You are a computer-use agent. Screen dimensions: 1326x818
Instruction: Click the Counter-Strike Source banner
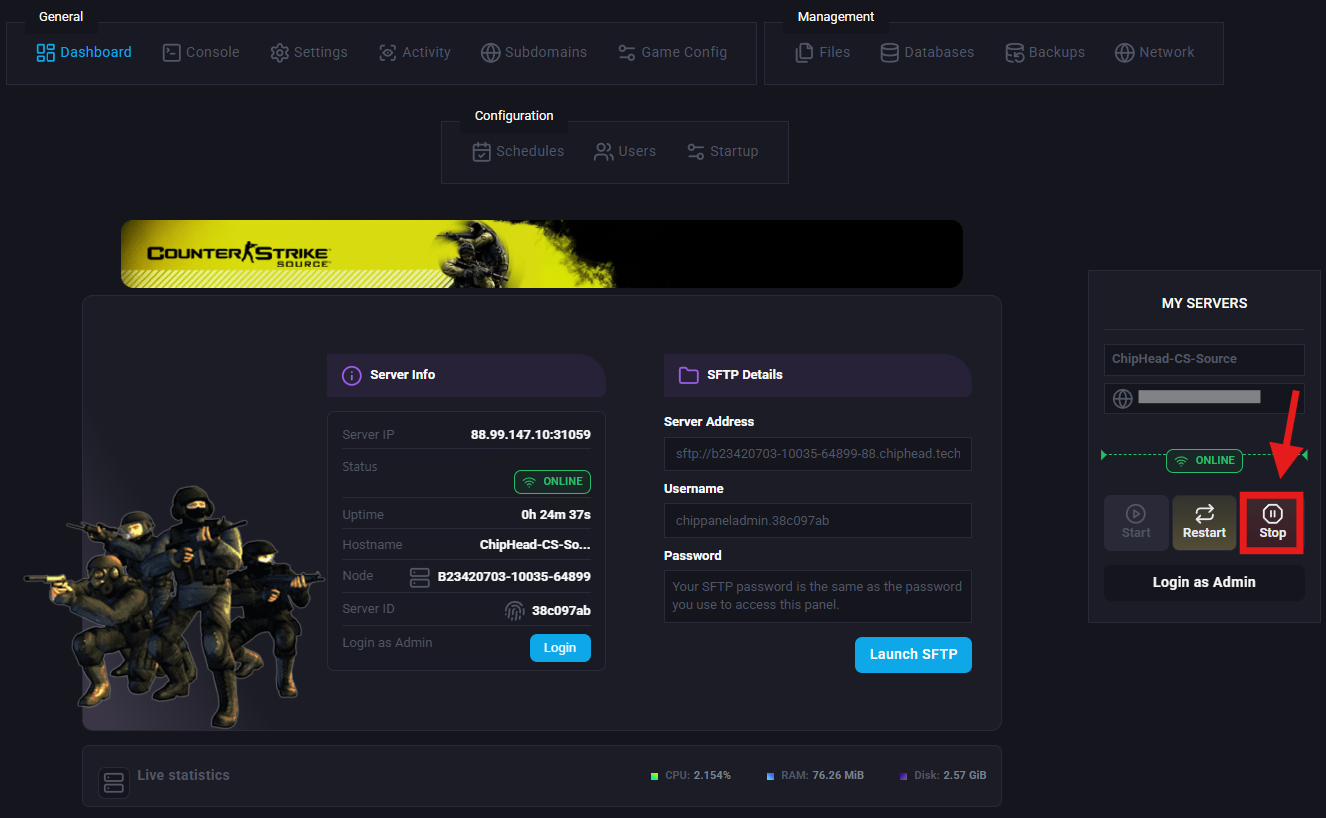(542, 254)
